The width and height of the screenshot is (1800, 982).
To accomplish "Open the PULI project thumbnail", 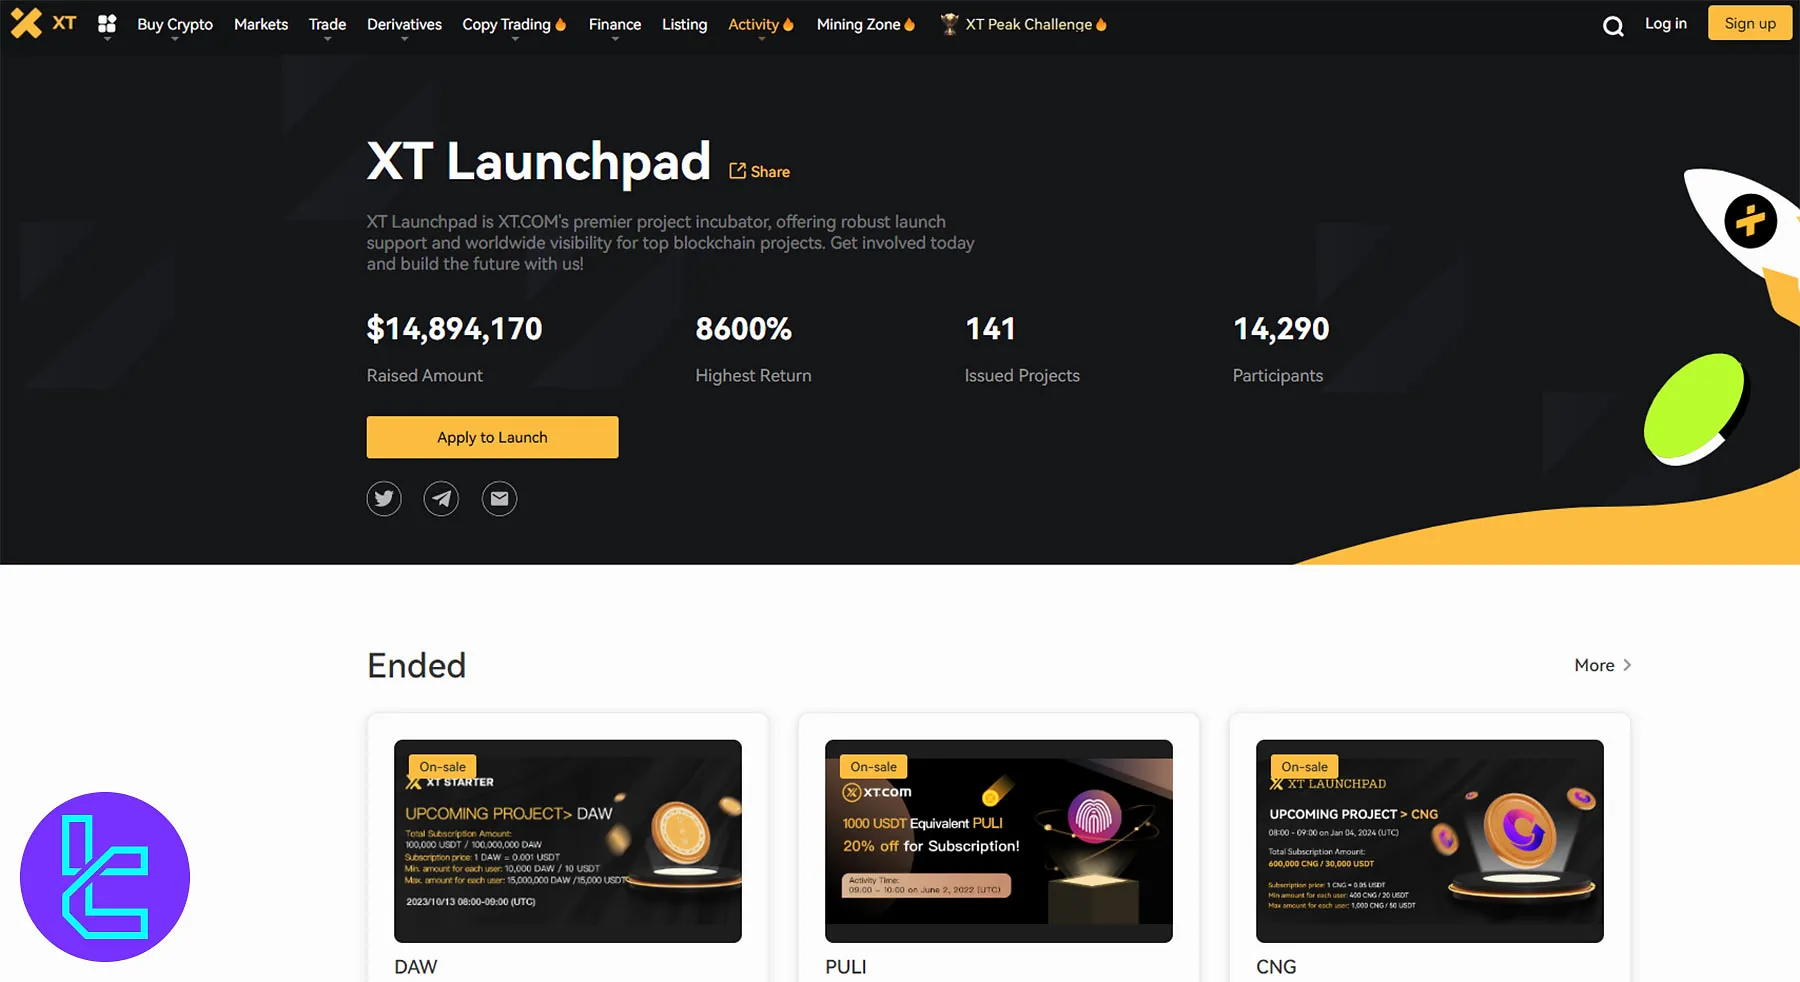I will click(x=998, y=841).
